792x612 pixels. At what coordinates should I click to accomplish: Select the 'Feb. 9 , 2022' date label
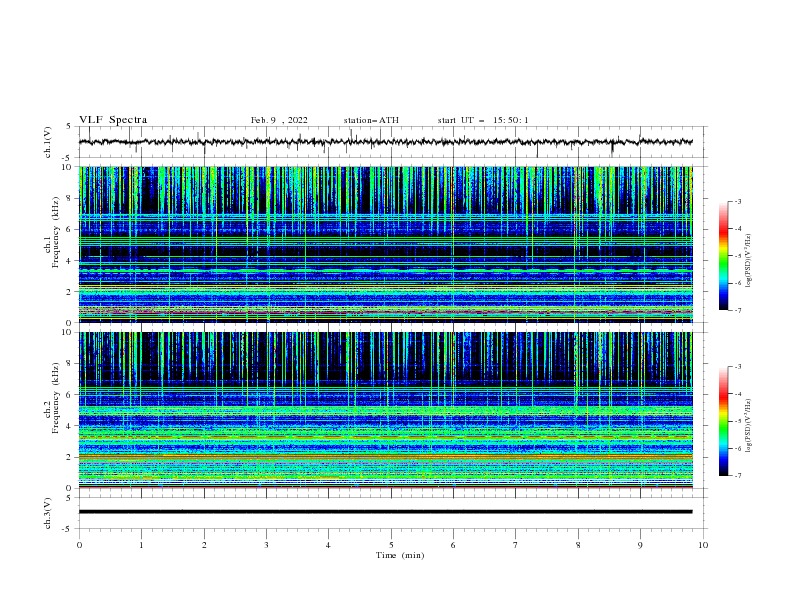[x=279, y=120]
